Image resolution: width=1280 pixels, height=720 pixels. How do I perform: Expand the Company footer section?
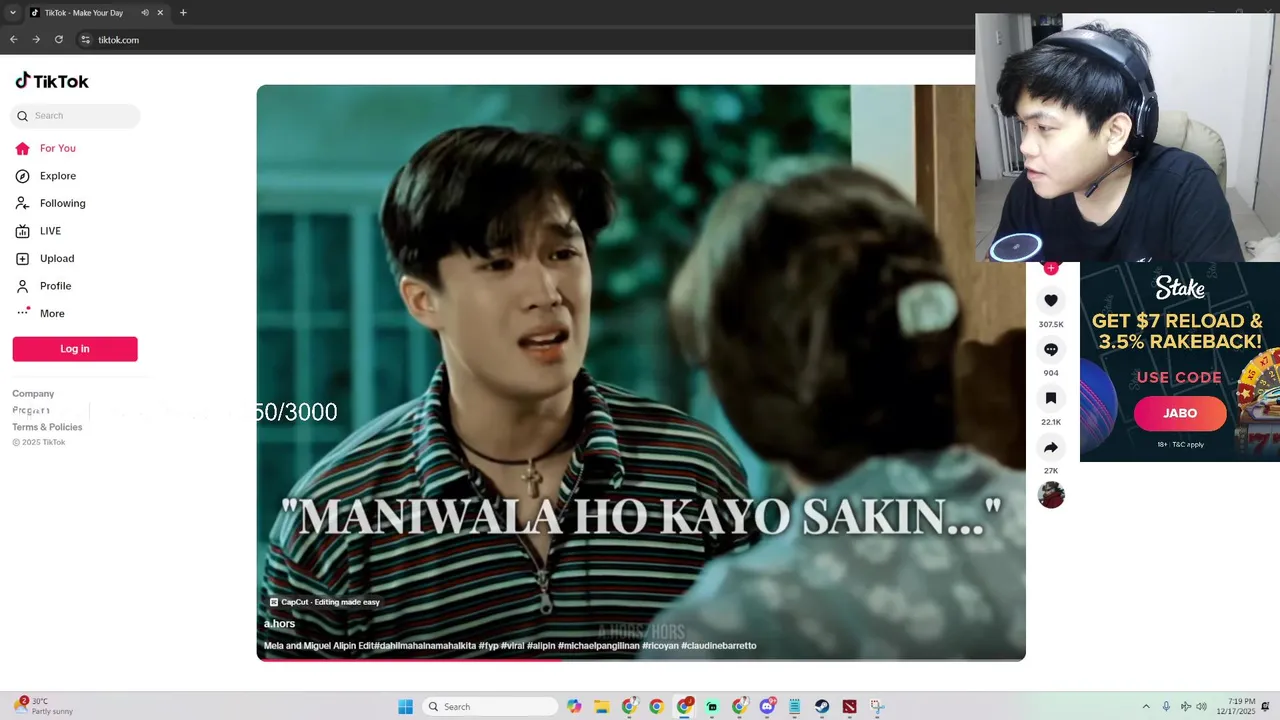click(33, 394)
